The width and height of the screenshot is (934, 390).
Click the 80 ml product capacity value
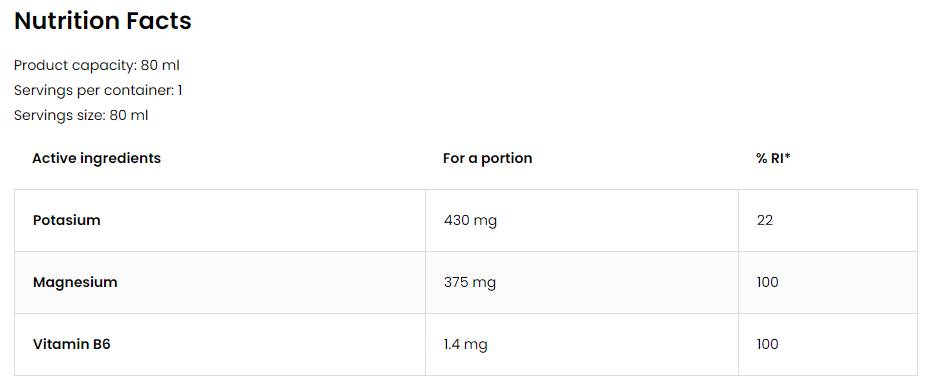pos(160,65)
